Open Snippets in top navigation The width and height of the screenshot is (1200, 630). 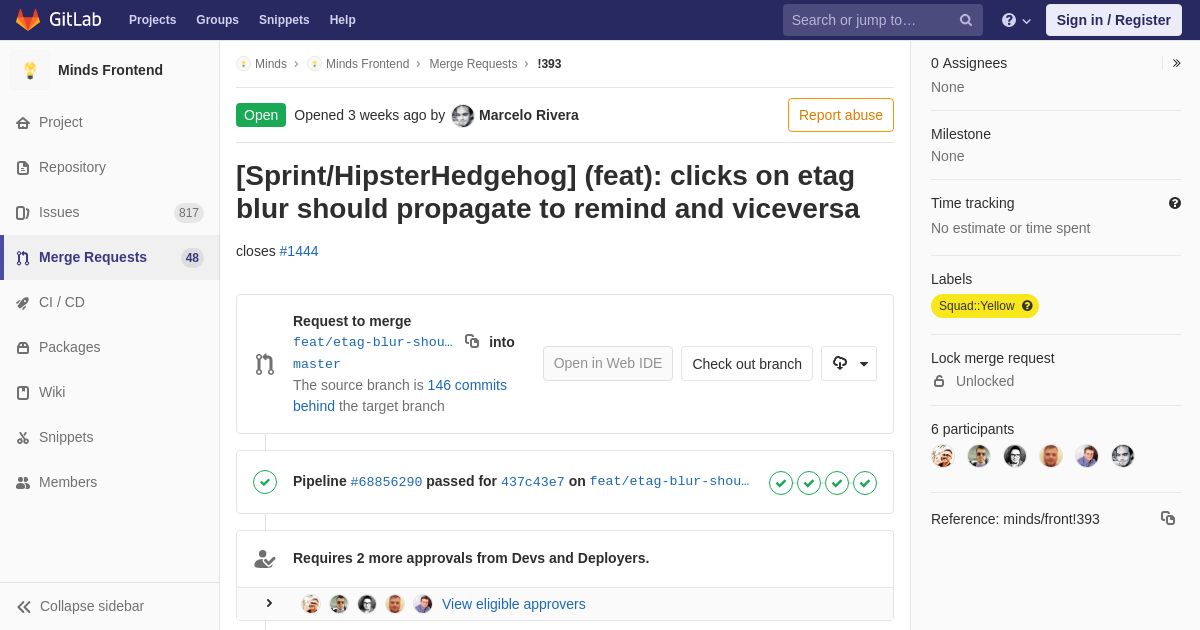tap(284, 20)
